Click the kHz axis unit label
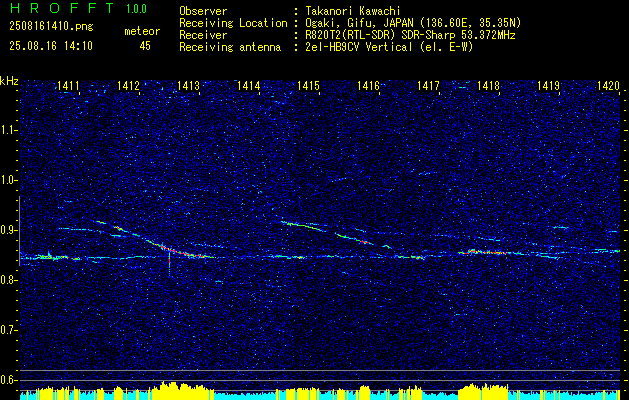629x400 pixels. click(x=9, y=81)
